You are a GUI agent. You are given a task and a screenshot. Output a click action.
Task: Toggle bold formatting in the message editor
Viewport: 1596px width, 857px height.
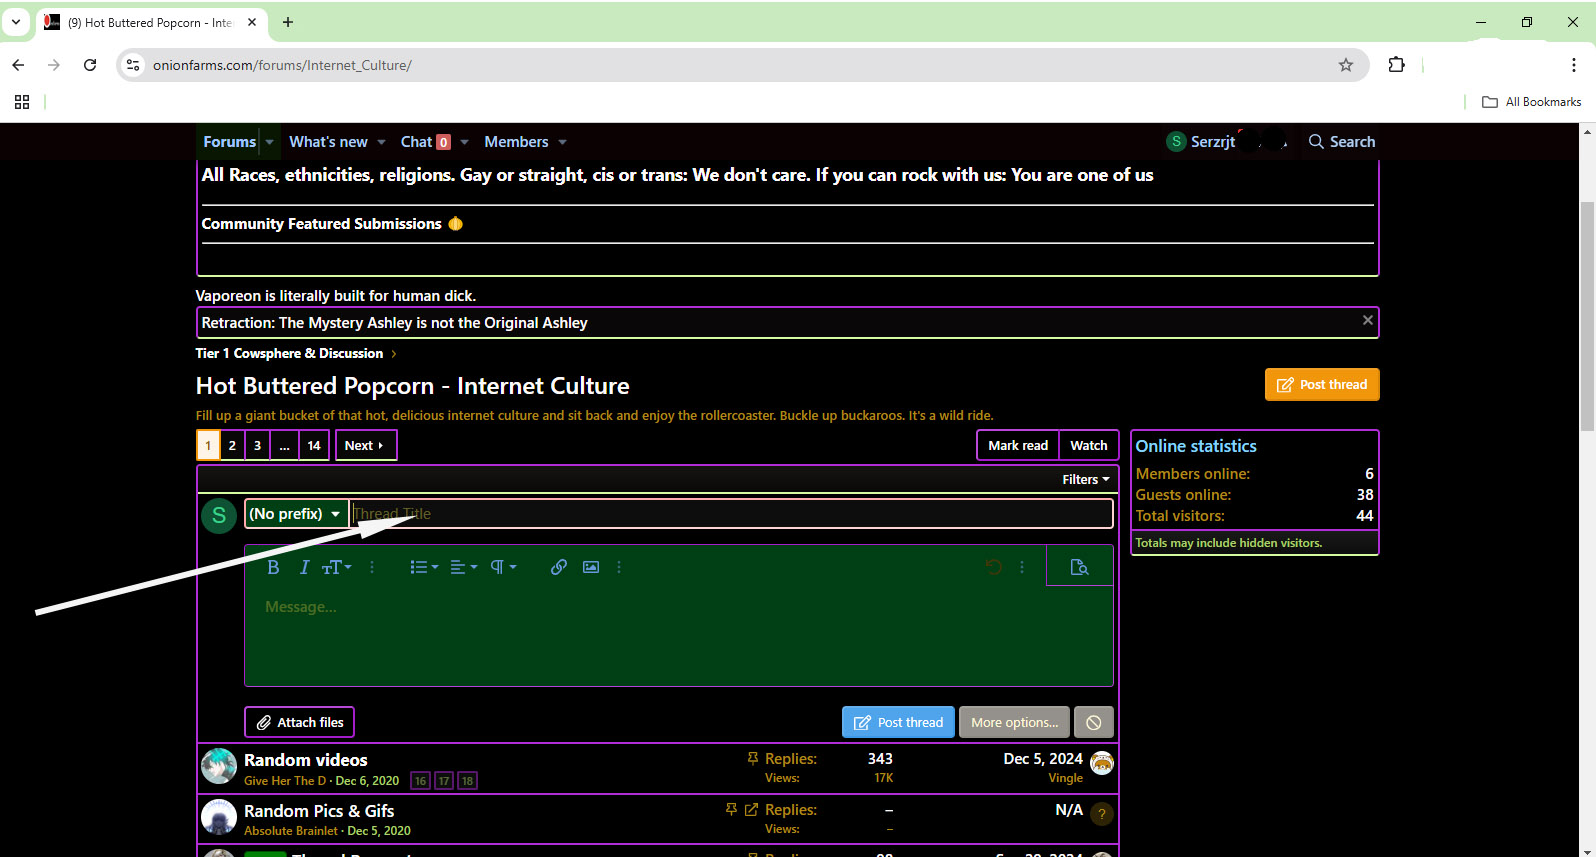[273, 567]
